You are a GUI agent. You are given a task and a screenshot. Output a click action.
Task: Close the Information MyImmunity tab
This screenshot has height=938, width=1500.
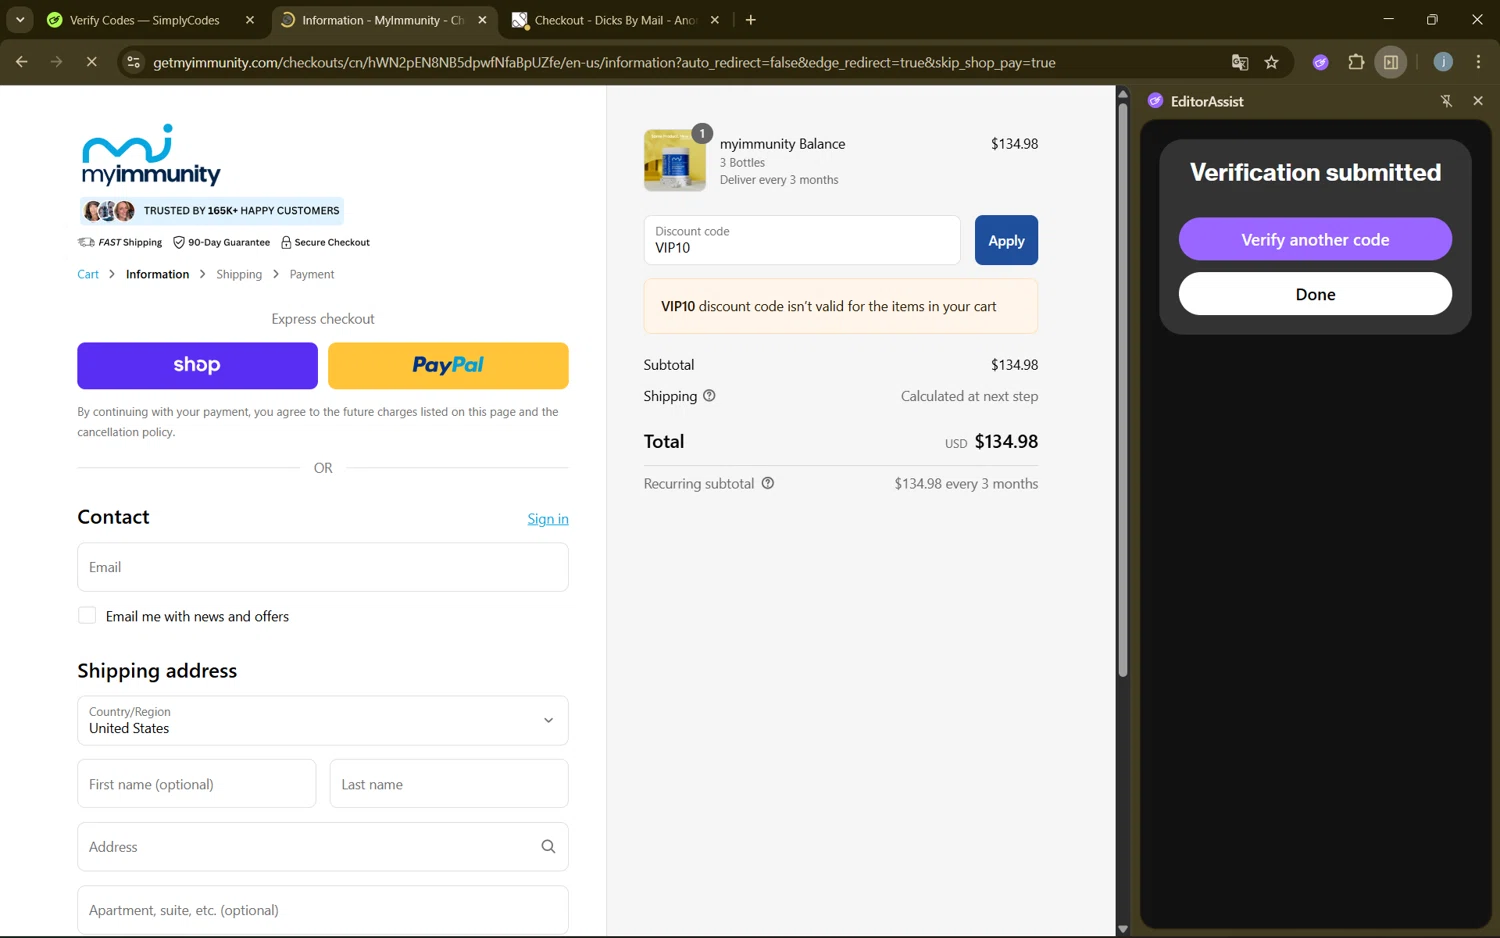click(482, 20)
